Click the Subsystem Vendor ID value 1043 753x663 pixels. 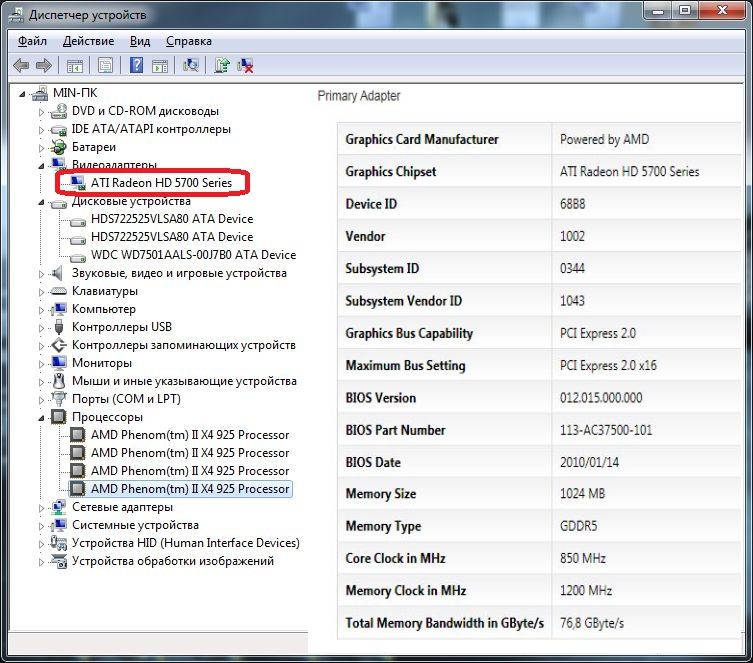pyautogui.click(x=572, y=301)
